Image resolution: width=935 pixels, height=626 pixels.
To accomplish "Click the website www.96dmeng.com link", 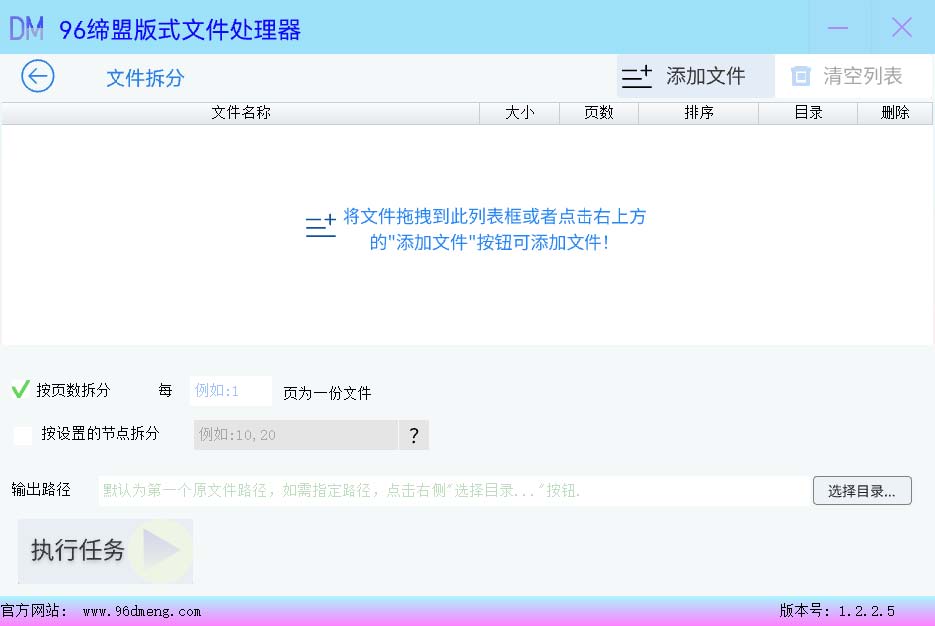I will click(142, 611).
